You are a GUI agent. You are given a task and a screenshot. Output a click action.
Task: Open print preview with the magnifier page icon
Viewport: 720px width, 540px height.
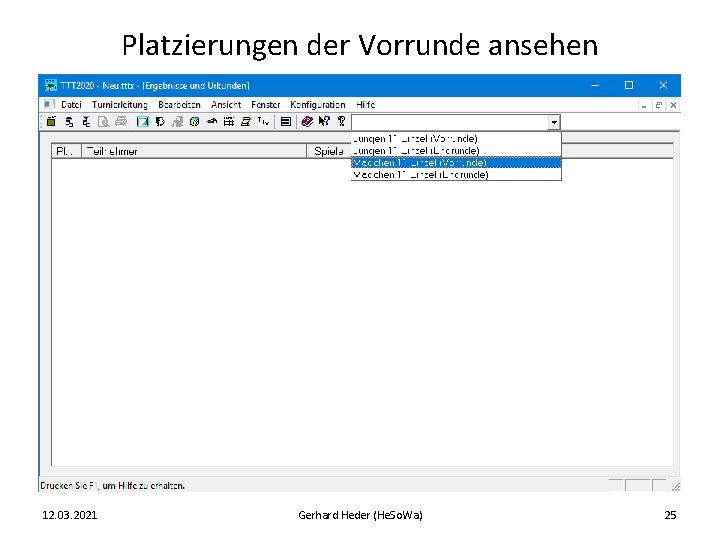click(x=104, y=122)
